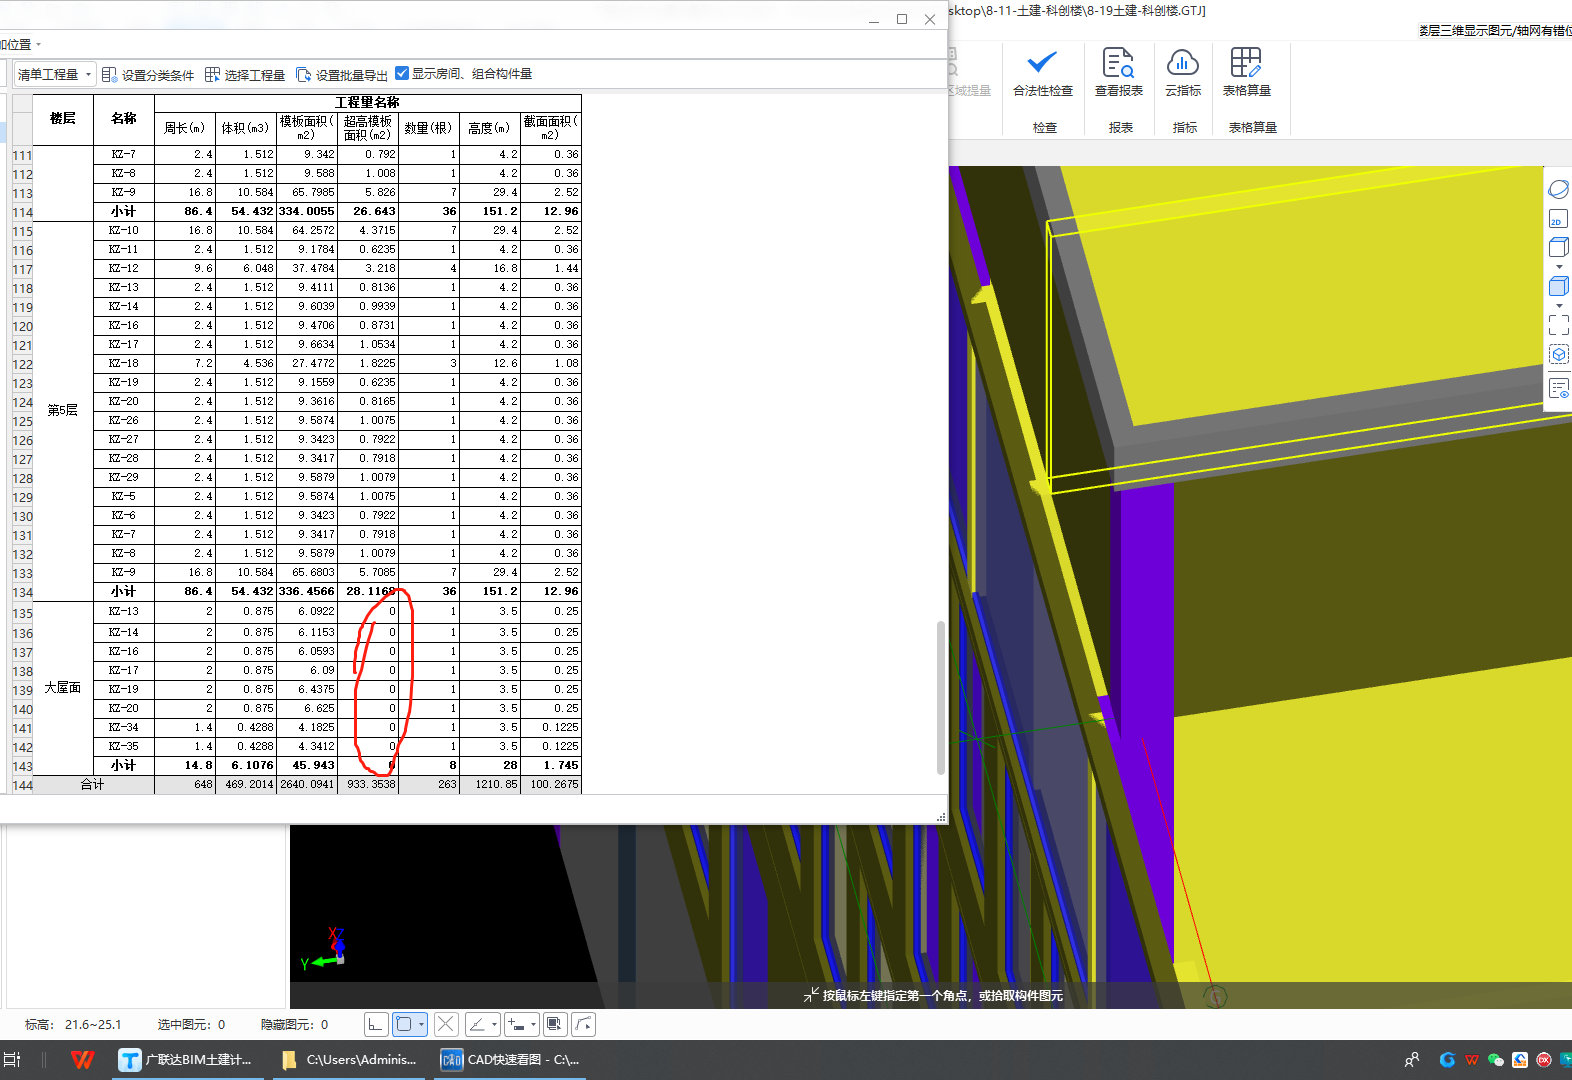Open 表格算量 table quantity tool
Image resolution: width=1572 pixels, height=1080 pixels.
pos(1246,73)
